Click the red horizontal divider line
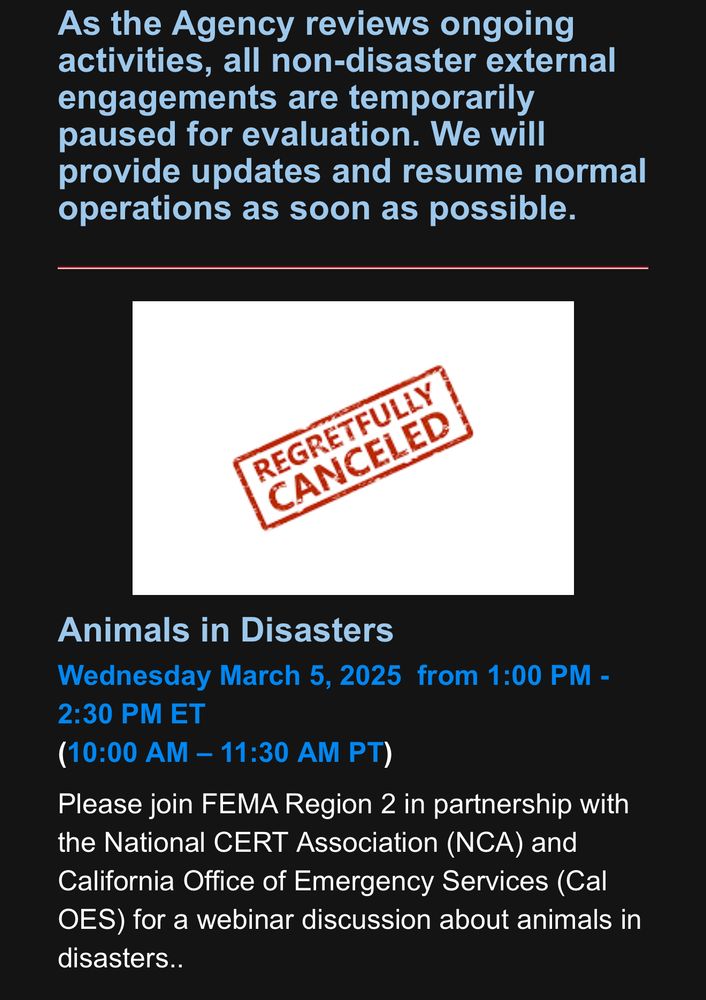This screenshot has width=706, height=1000. 353,268
